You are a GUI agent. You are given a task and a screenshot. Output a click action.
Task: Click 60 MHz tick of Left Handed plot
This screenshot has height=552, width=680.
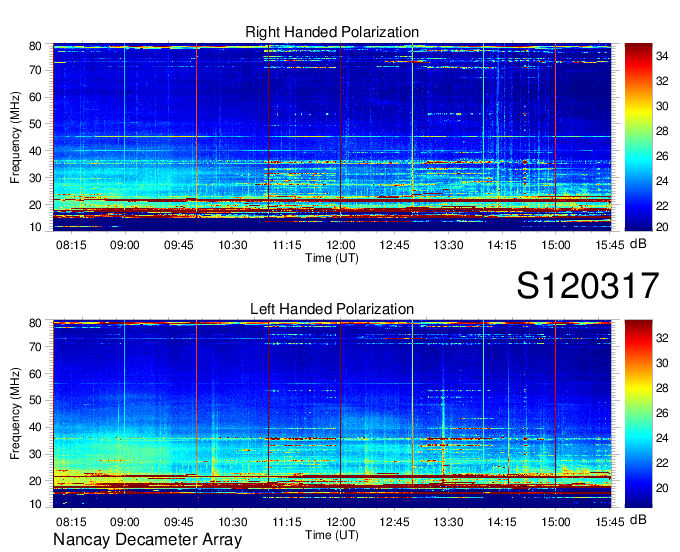point(35,374)
